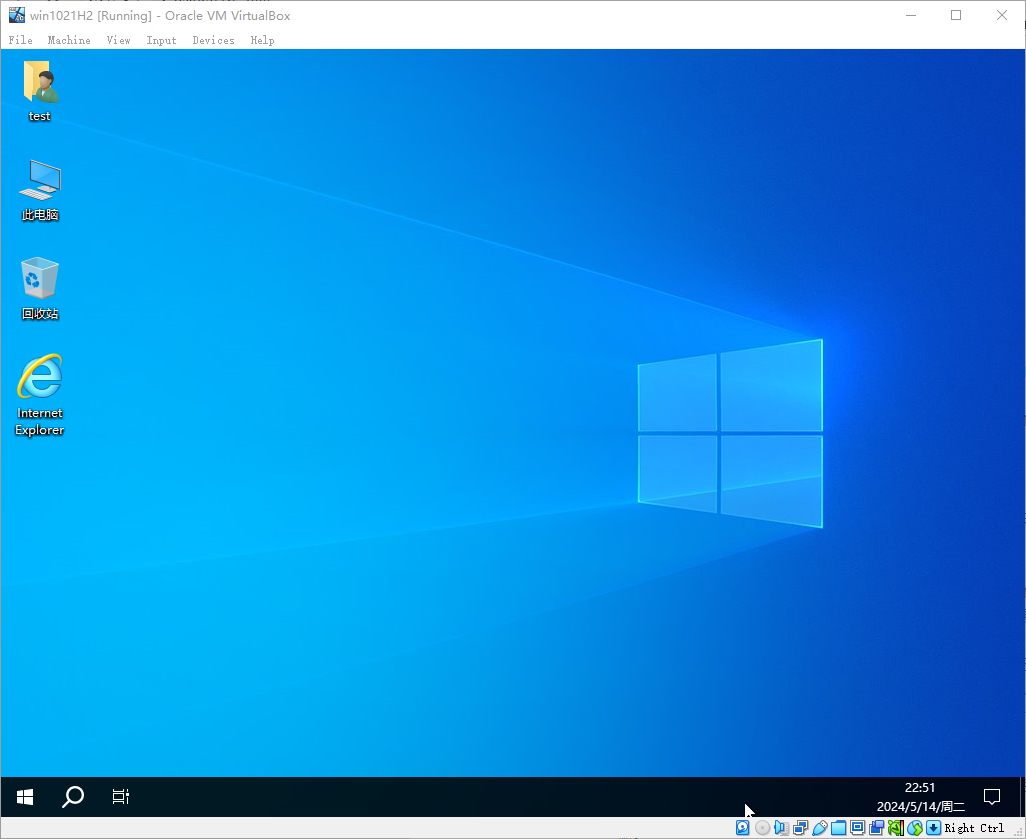The width and height of the screenshot is (1026, 839).
Task: Open the View menu
Action: pos(118,41)
